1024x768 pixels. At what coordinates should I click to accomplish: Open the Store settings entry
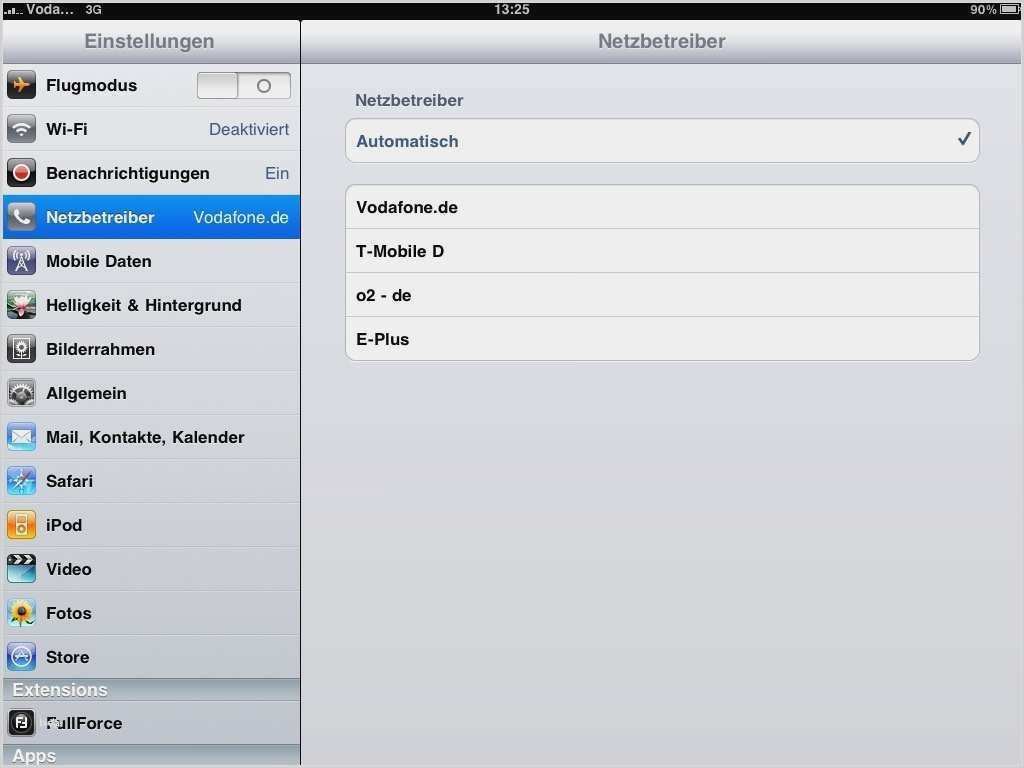[152, 657]
